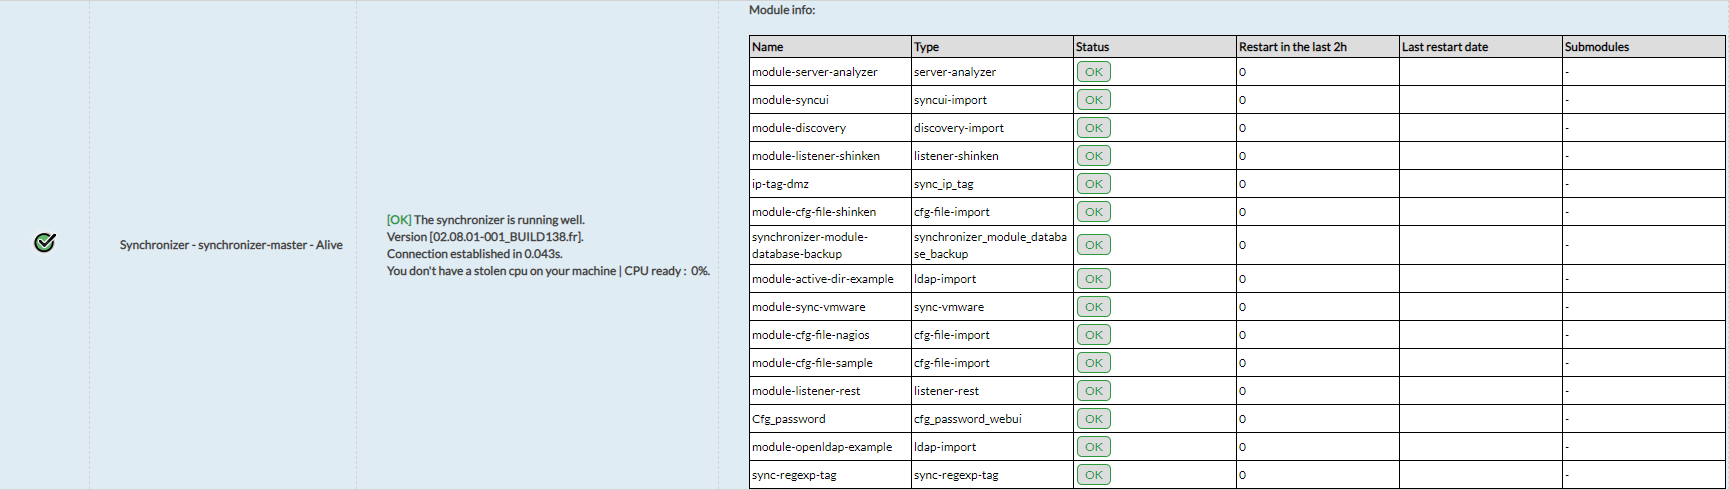Click the green [OK] synchronizer status text
Viewport: 1729px width, 490px height.
point(399,220)
